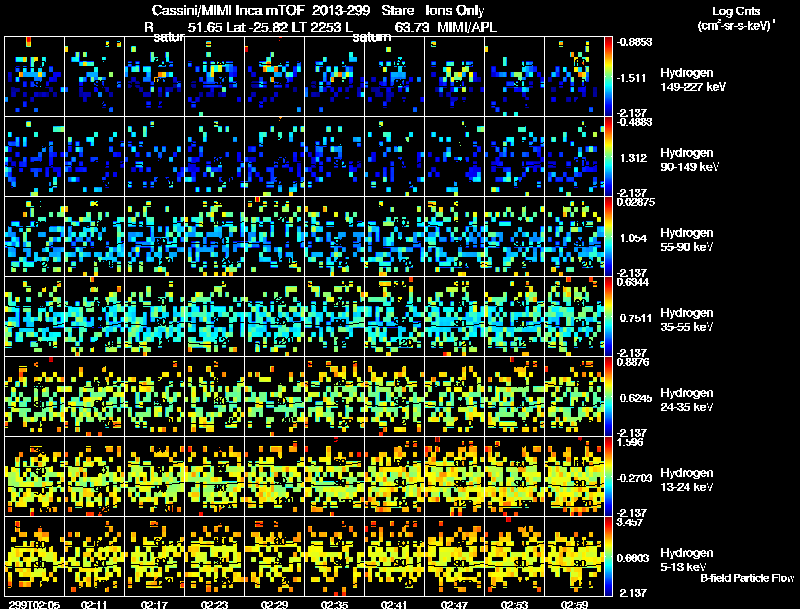Click the 'Hydrogen 5-13 keV' row label

687,560
